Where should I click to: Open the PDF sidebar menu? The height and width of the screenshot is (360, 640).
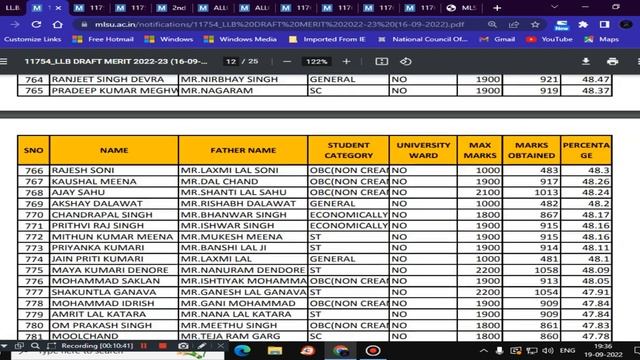[x=4, y=61]
